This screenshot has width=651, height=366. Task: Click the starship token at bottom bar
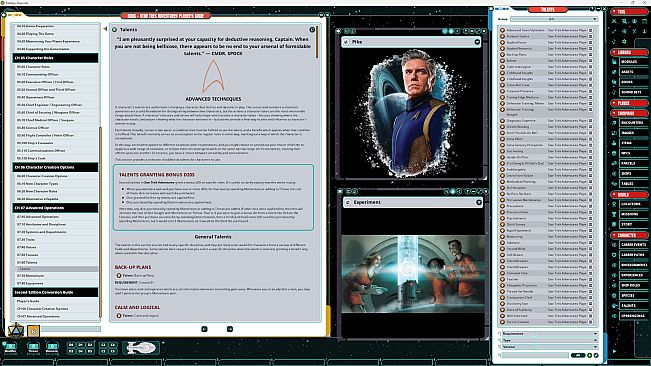pyautogui.click(x=141, y=348)
